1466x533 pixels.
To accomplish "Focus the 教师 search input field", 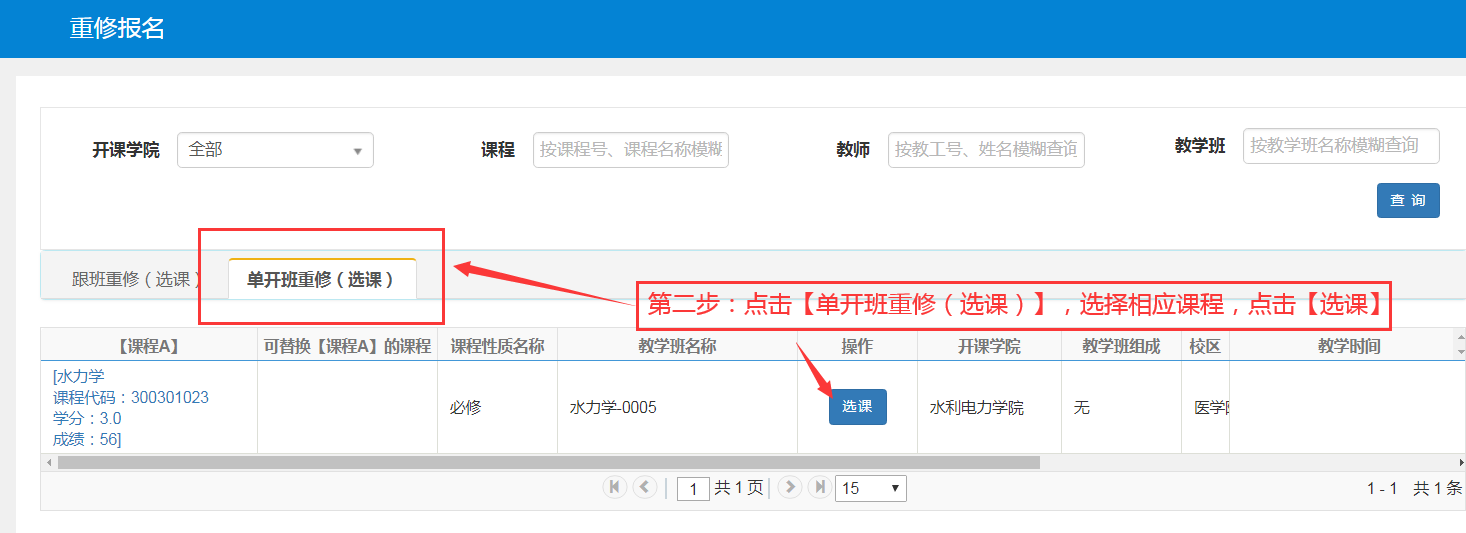I will tap(986, 150).
